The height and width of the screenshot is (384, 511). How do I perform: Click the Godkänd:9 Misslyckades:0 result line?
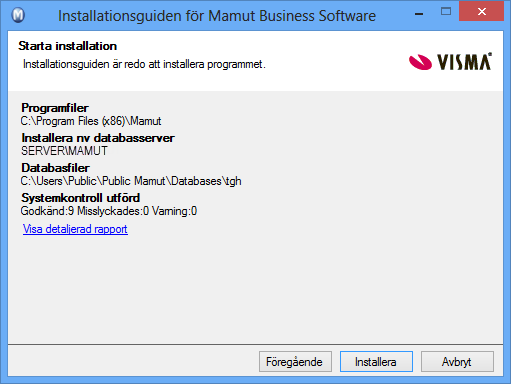[x=109, y=211]
